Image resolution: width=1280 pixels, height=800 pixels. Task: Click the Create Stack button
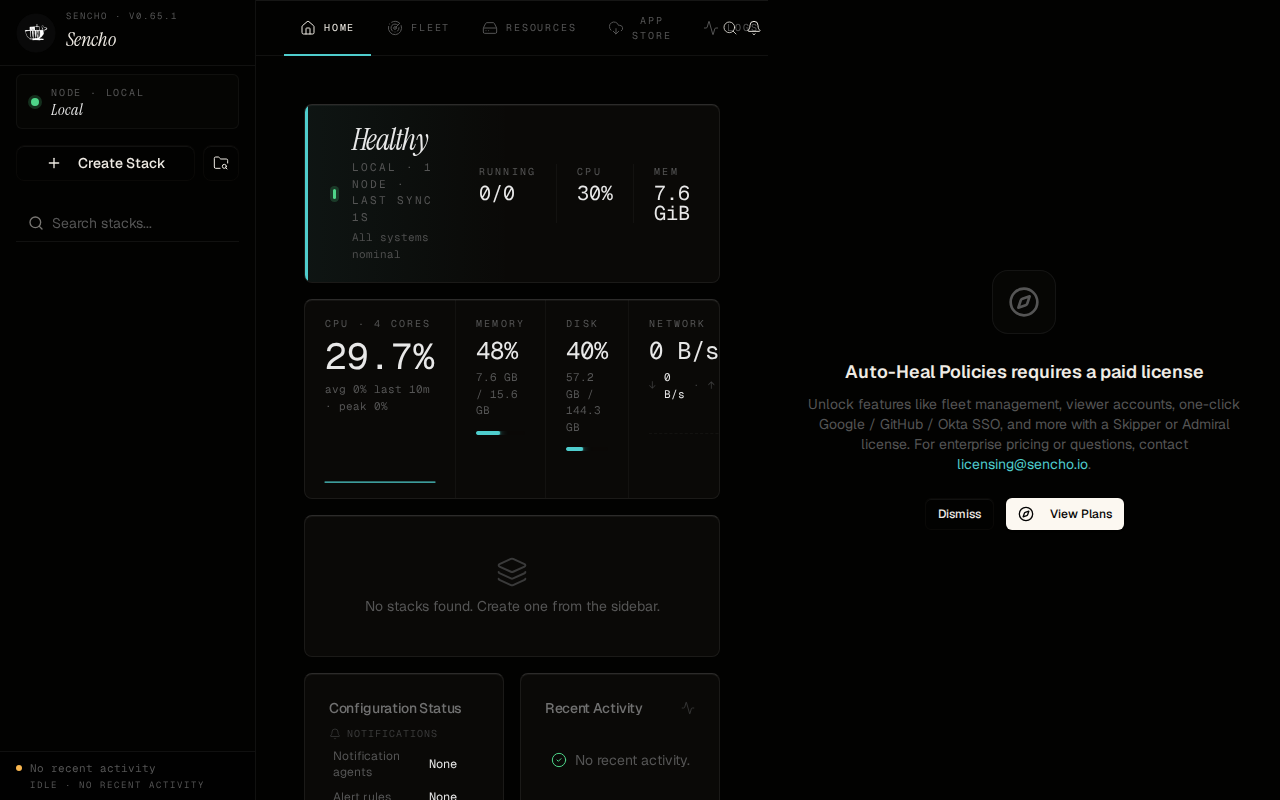[105, 163]
